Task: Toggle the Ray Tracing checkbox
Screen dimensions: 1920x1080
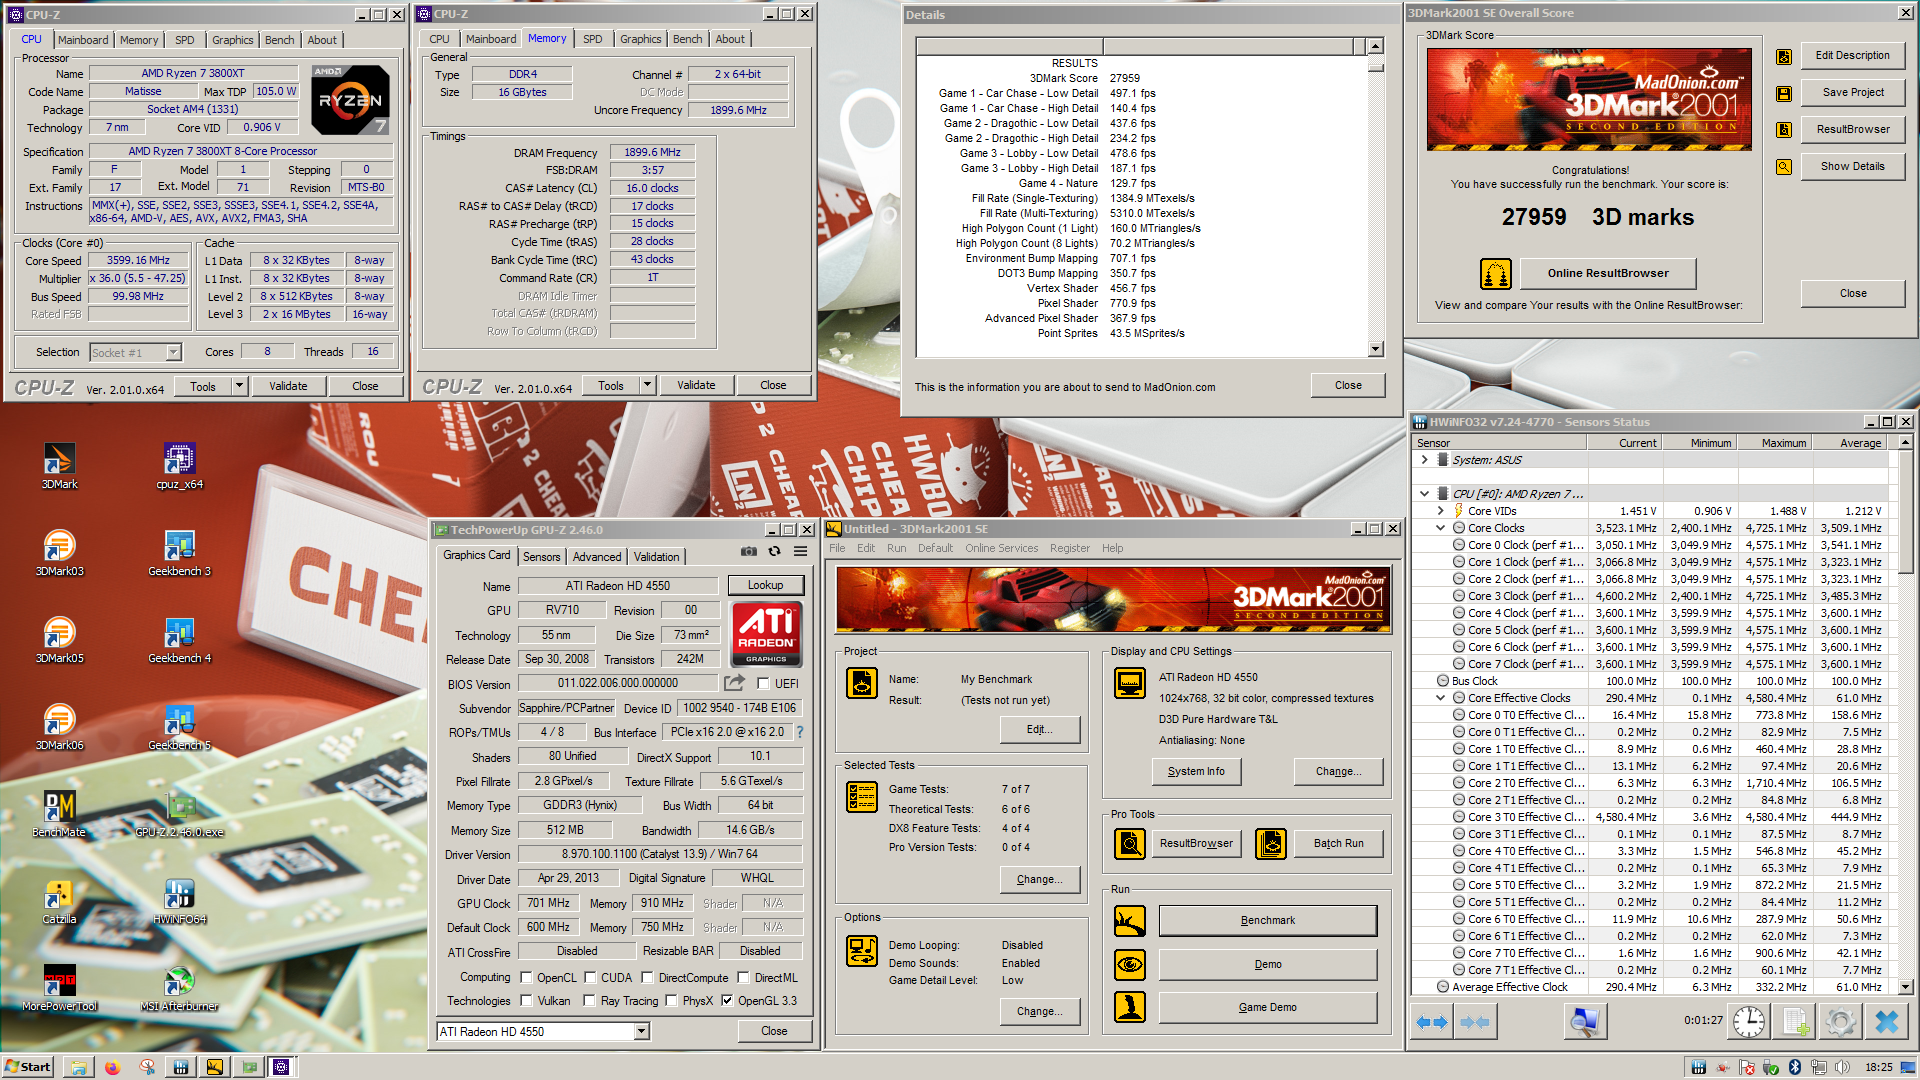Action: pos(590,1001)
